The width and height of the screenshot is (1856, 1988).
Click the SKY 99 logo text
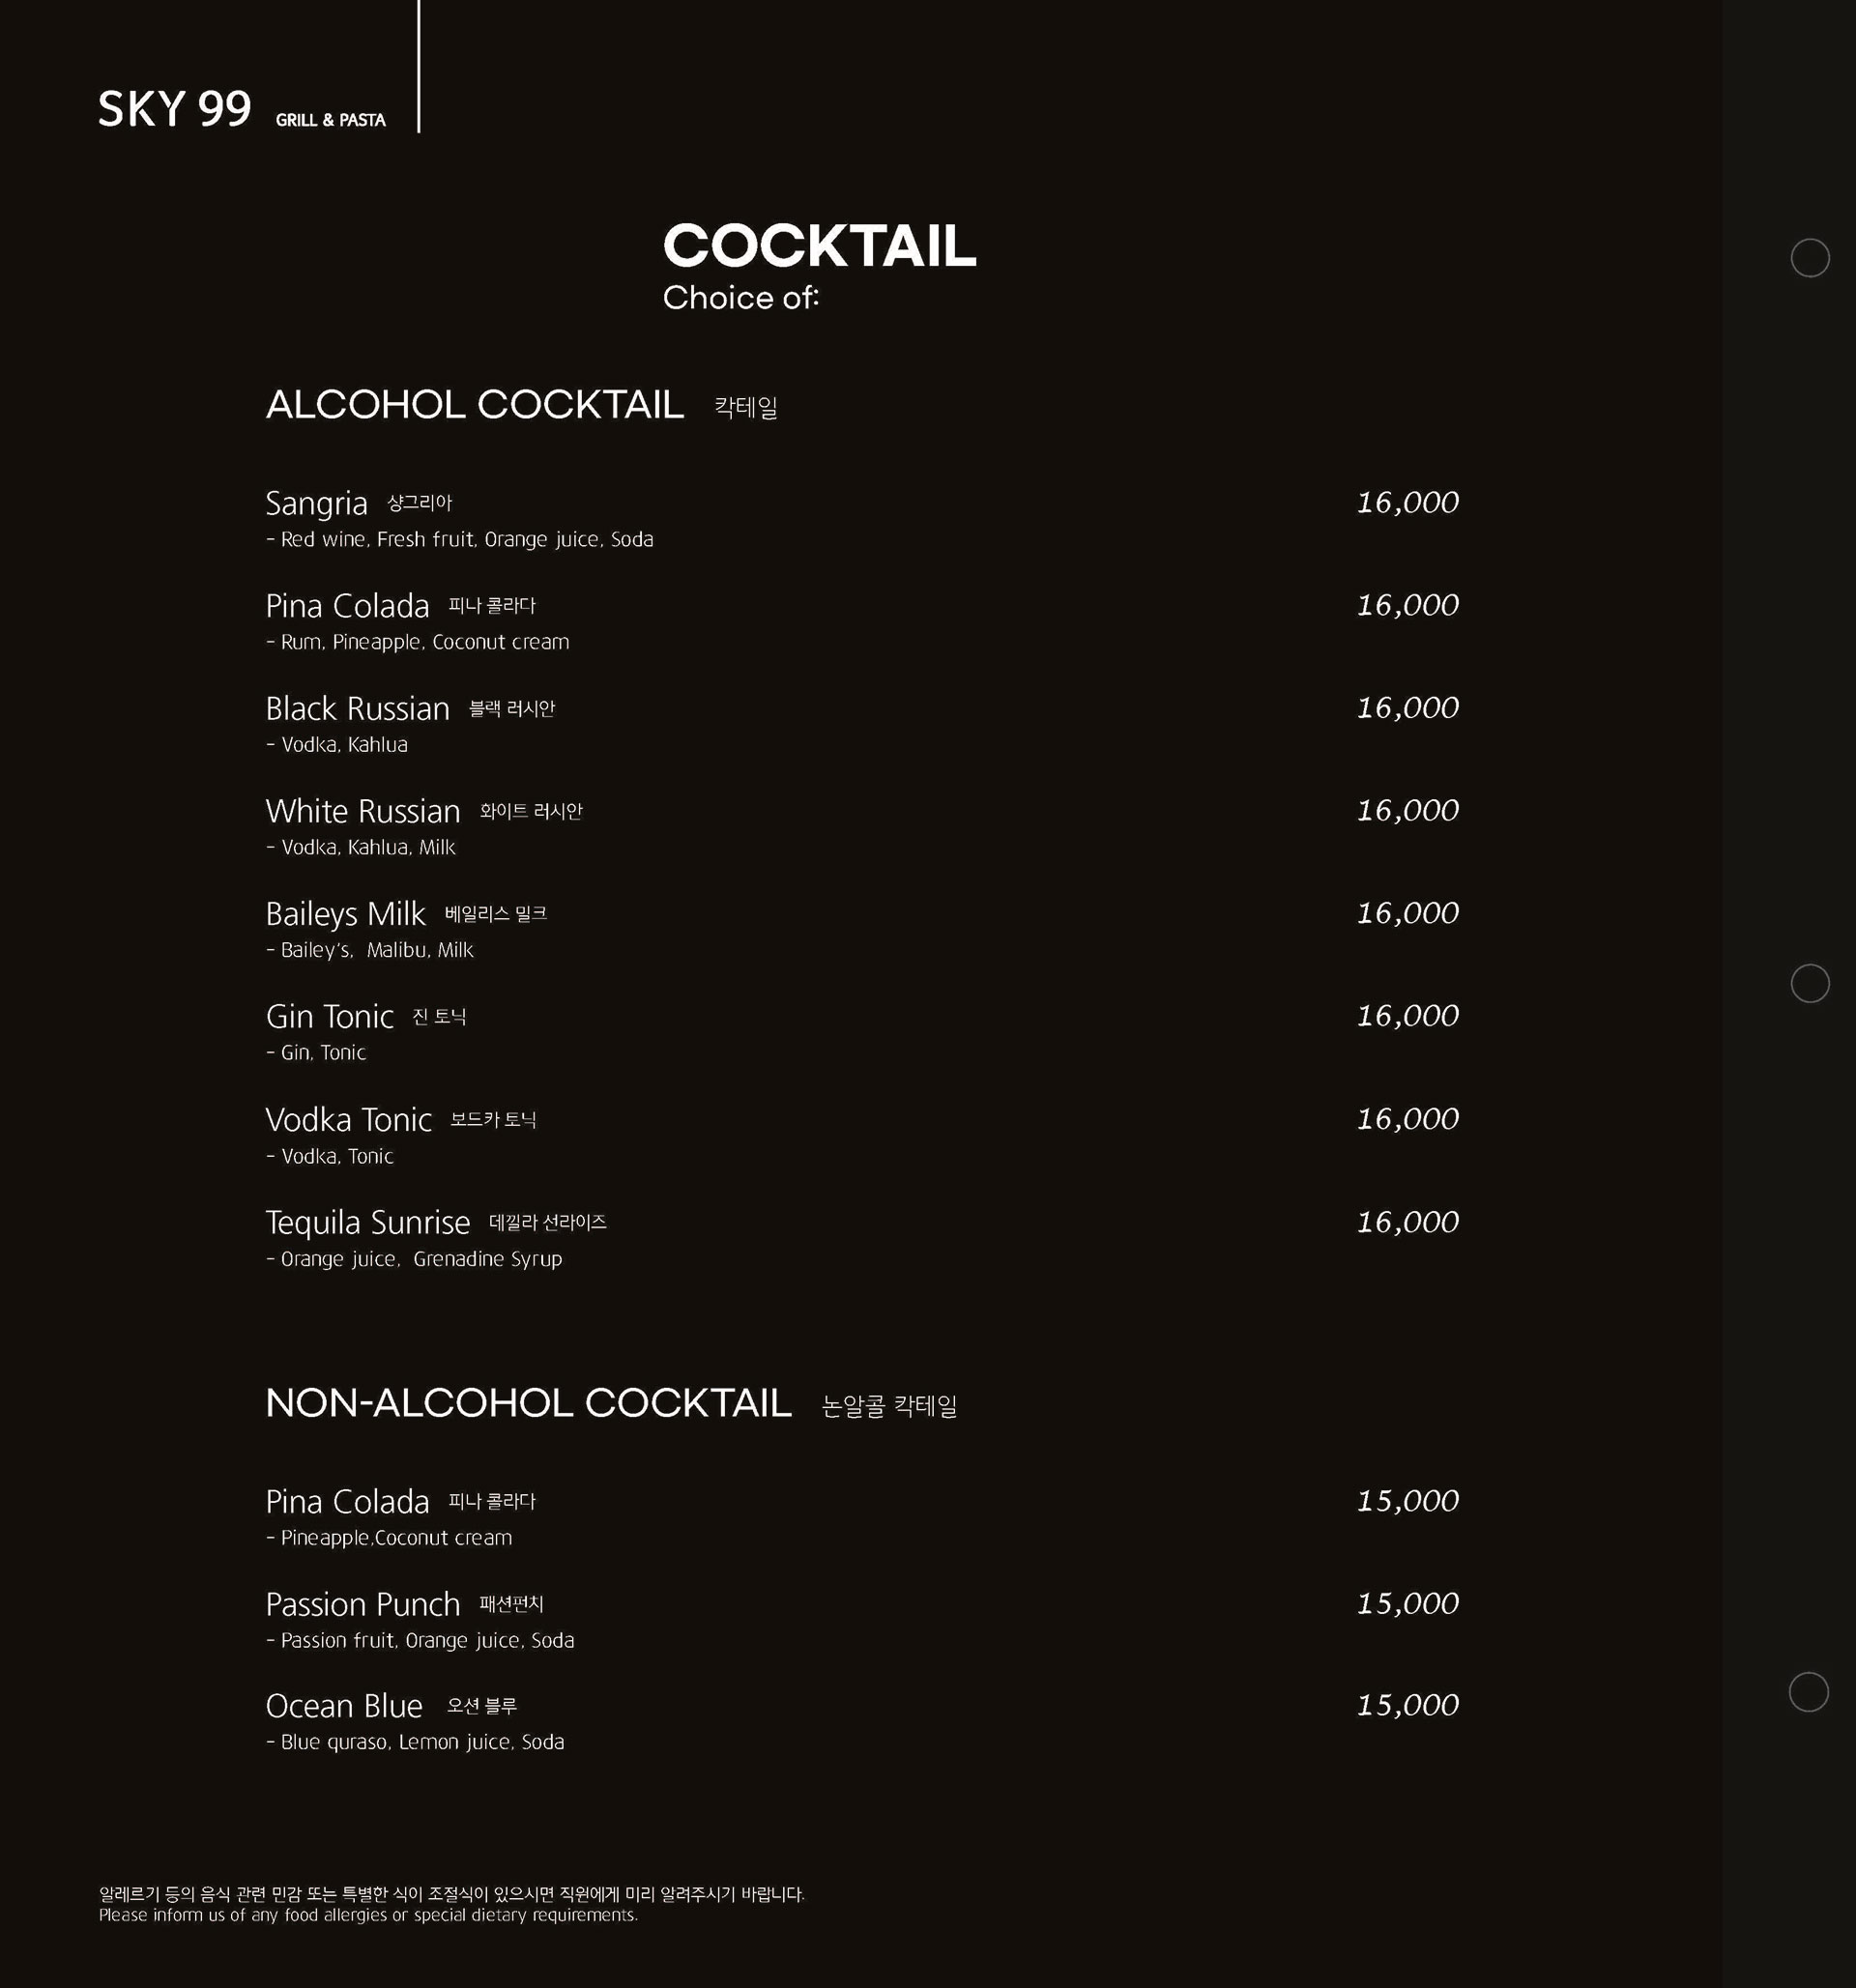pyautogui.click(x=174, y=109)
